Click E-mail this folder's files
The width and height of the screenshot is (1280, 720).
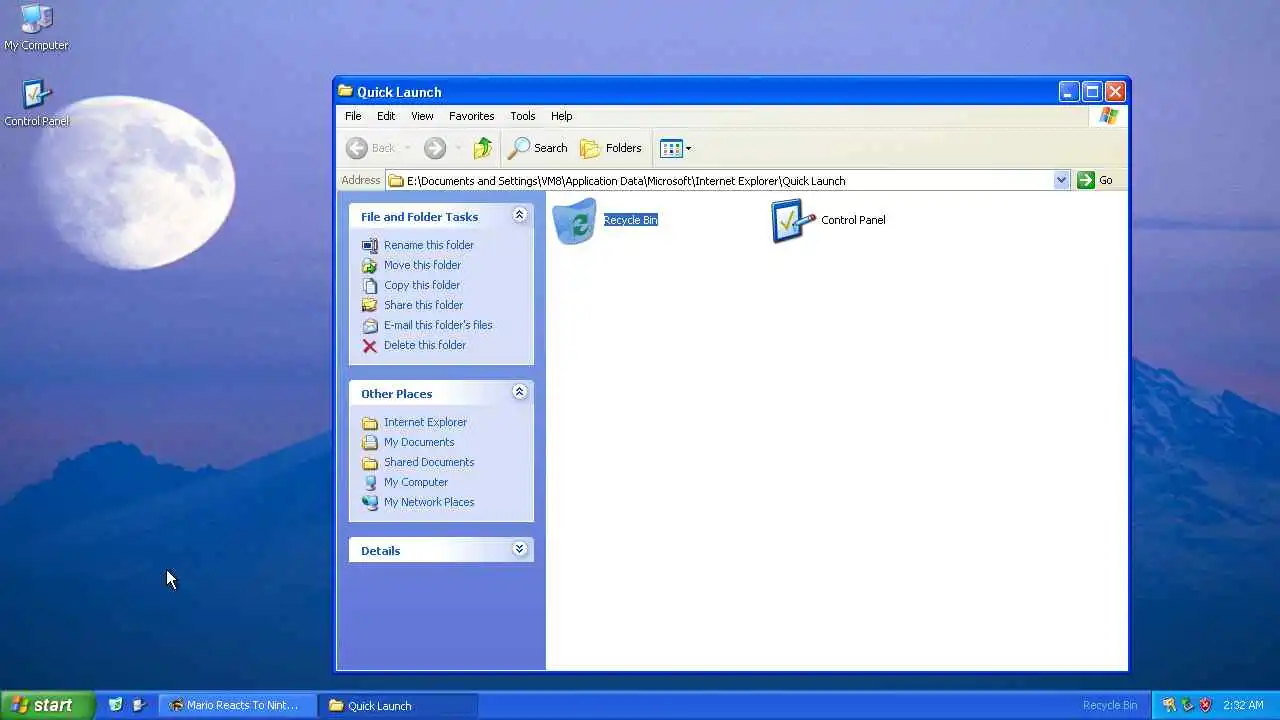coord(427,325)
